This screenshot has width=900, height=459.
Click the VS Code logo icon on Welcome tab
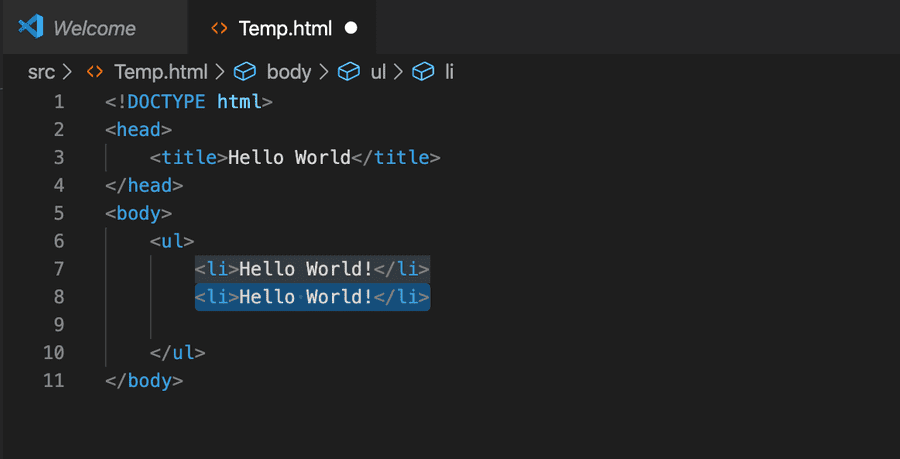point(31,27)
